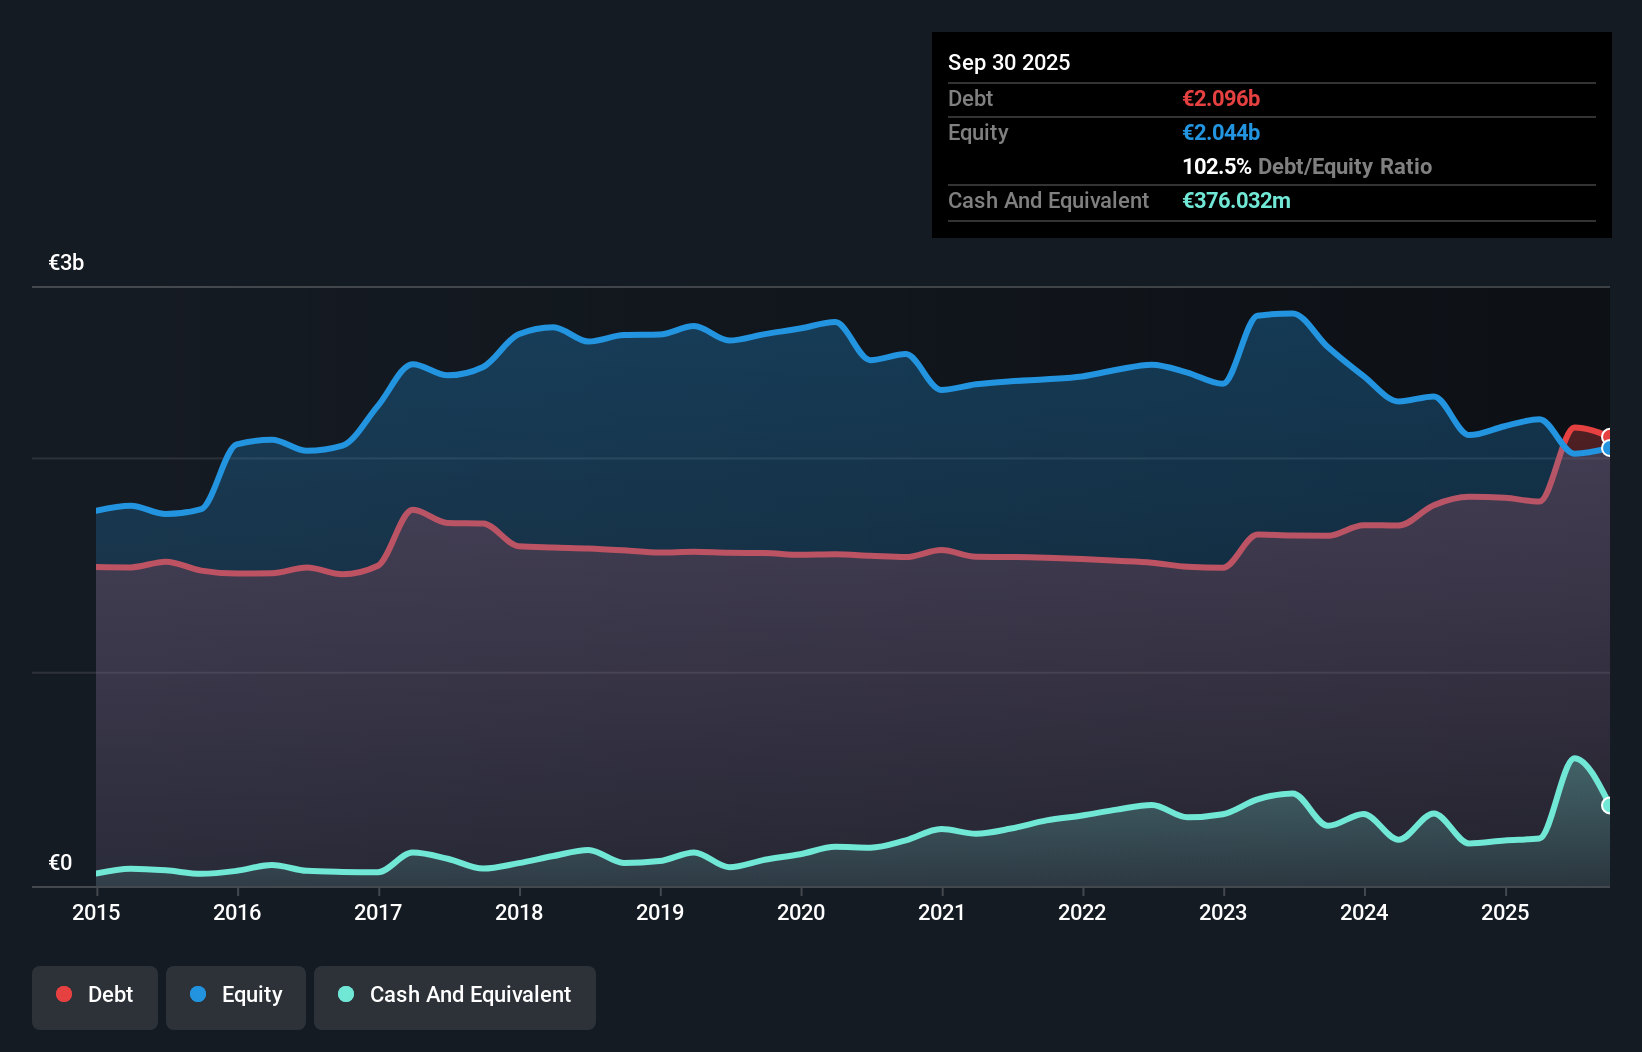Click the blue Equity legend dot icon
1642x1052 pixels.
click(199, 994)
